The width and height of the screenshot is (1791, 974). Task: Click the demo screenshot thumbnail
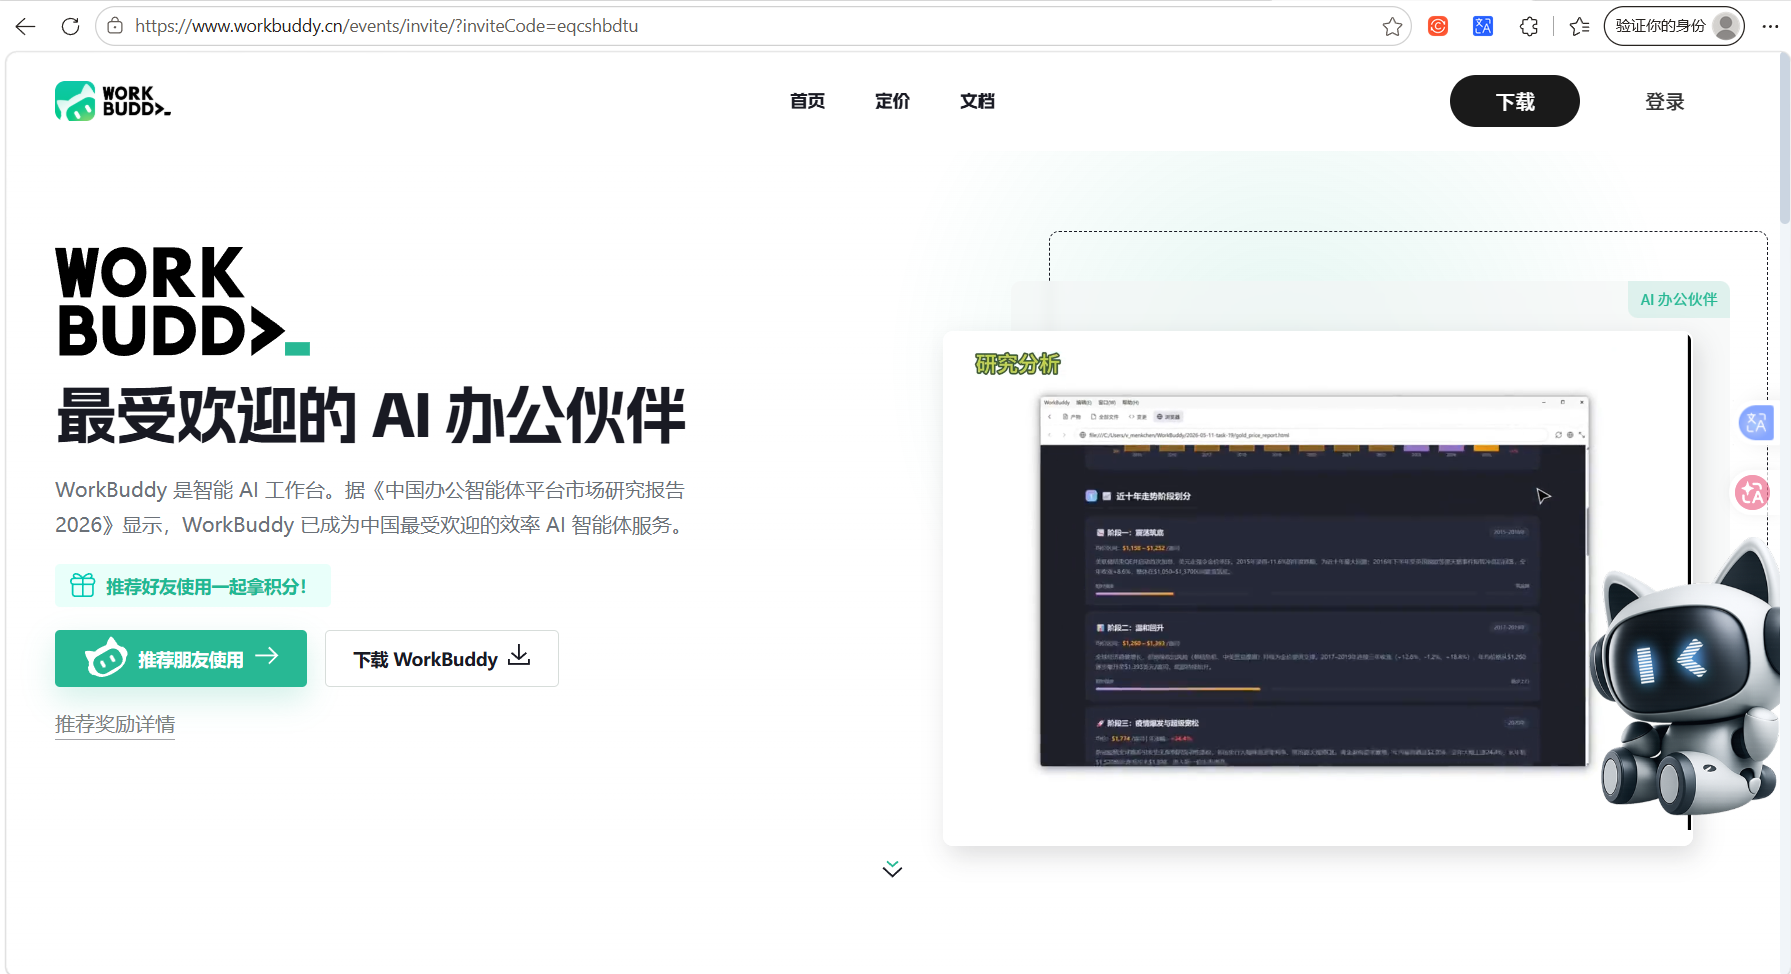(1314, 582)
